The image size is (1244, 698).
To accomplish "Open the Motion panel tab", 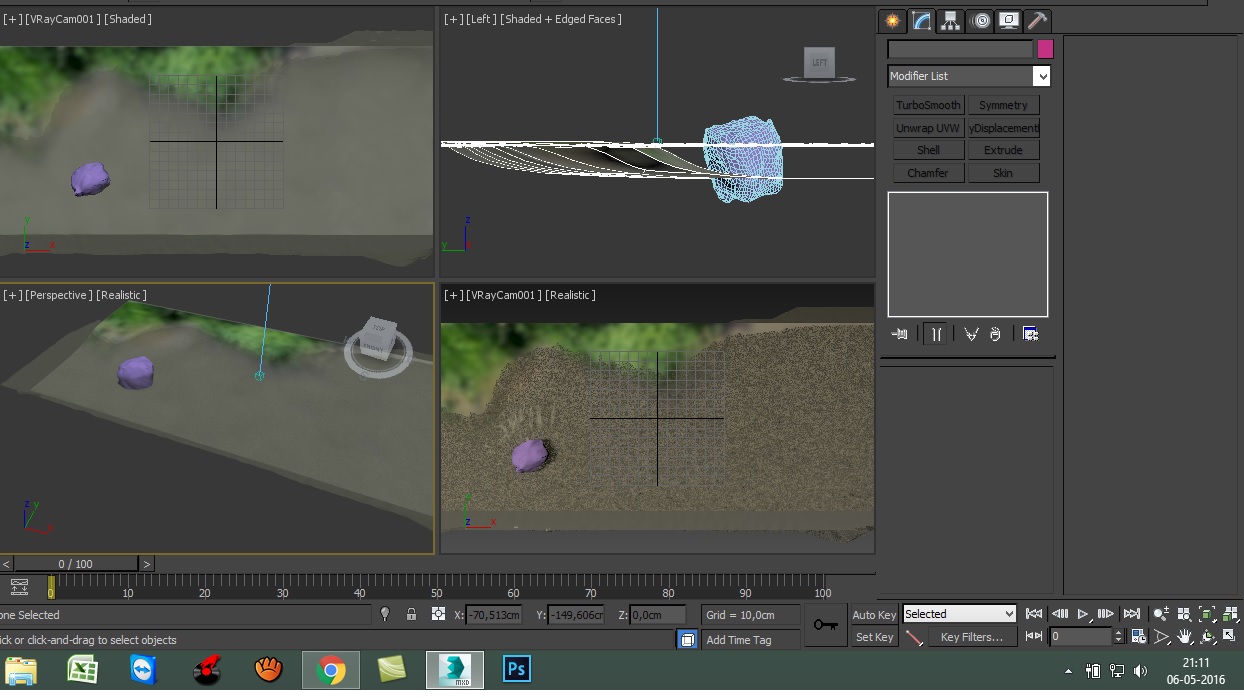I will click(980, 20).
